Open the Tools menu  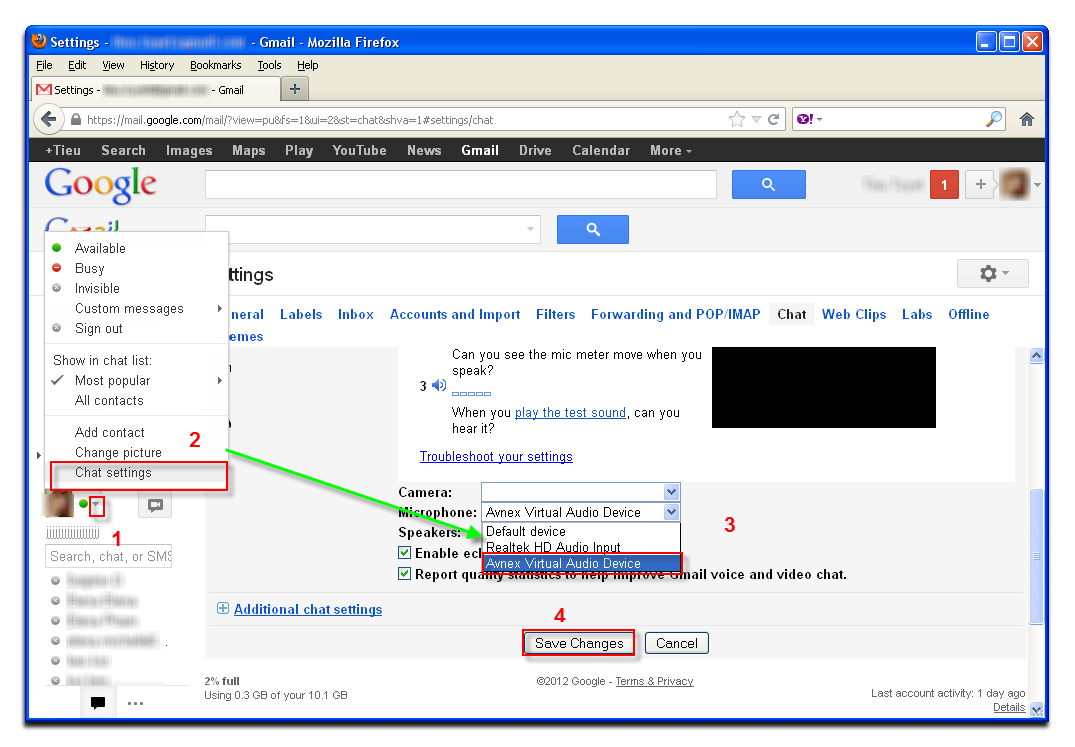[269, 65]
